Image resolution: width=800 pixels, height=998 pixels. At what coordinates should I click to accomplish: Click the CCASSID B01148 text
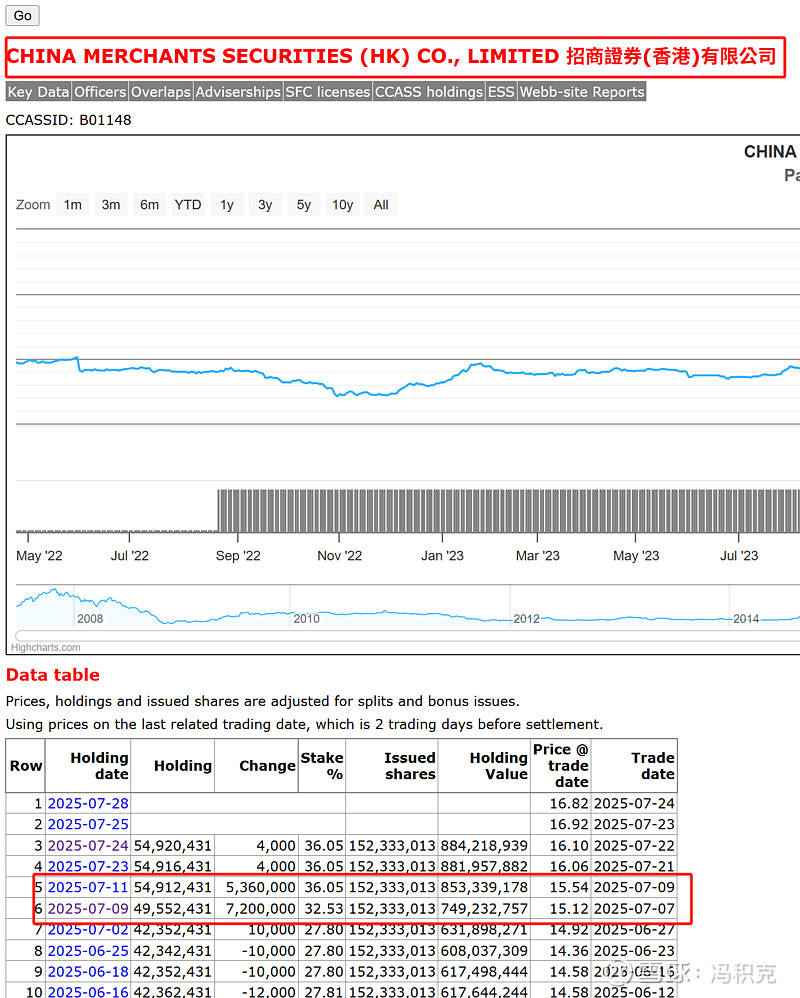68,120
